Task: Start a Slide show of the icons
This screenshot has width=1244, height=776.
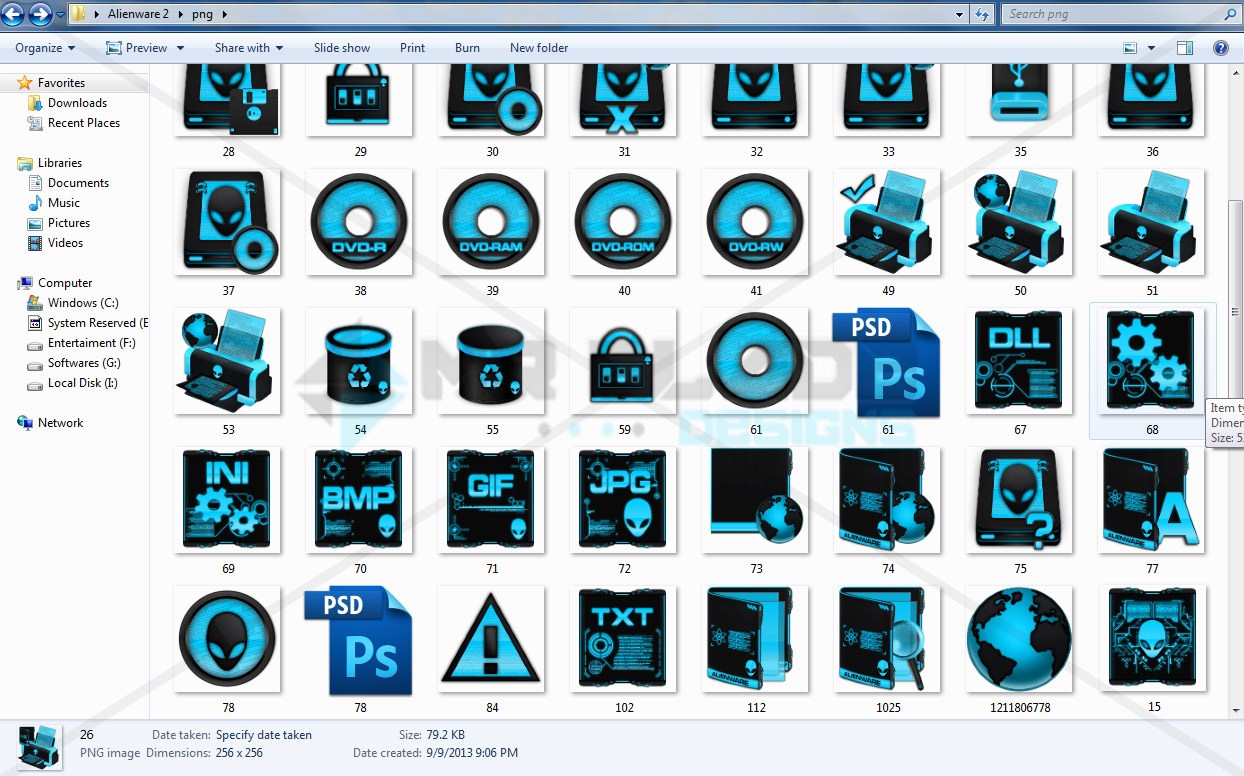Action: click(x=341, y=47)
